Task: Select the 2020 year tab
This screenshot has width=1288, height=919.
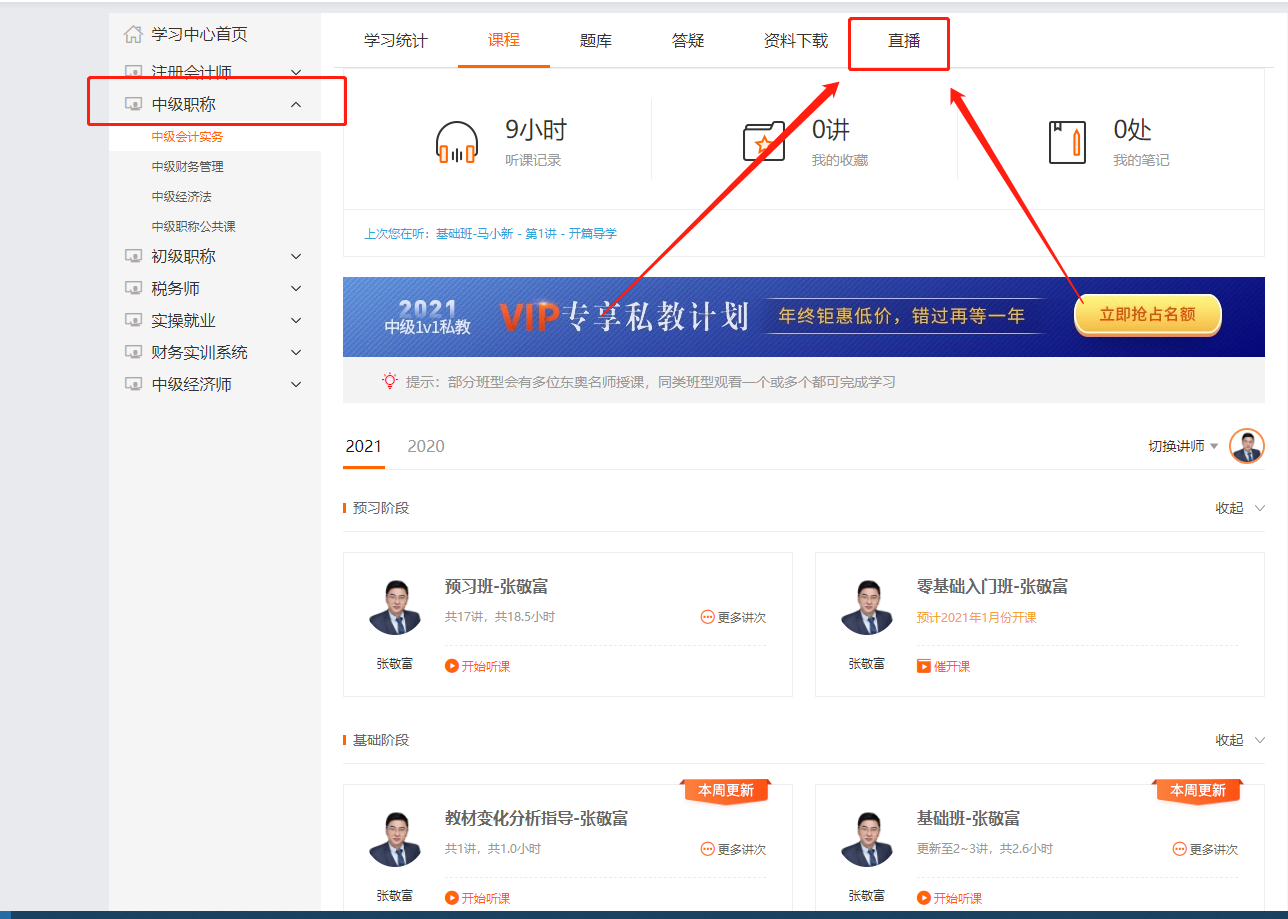Action: pos(426,446)
